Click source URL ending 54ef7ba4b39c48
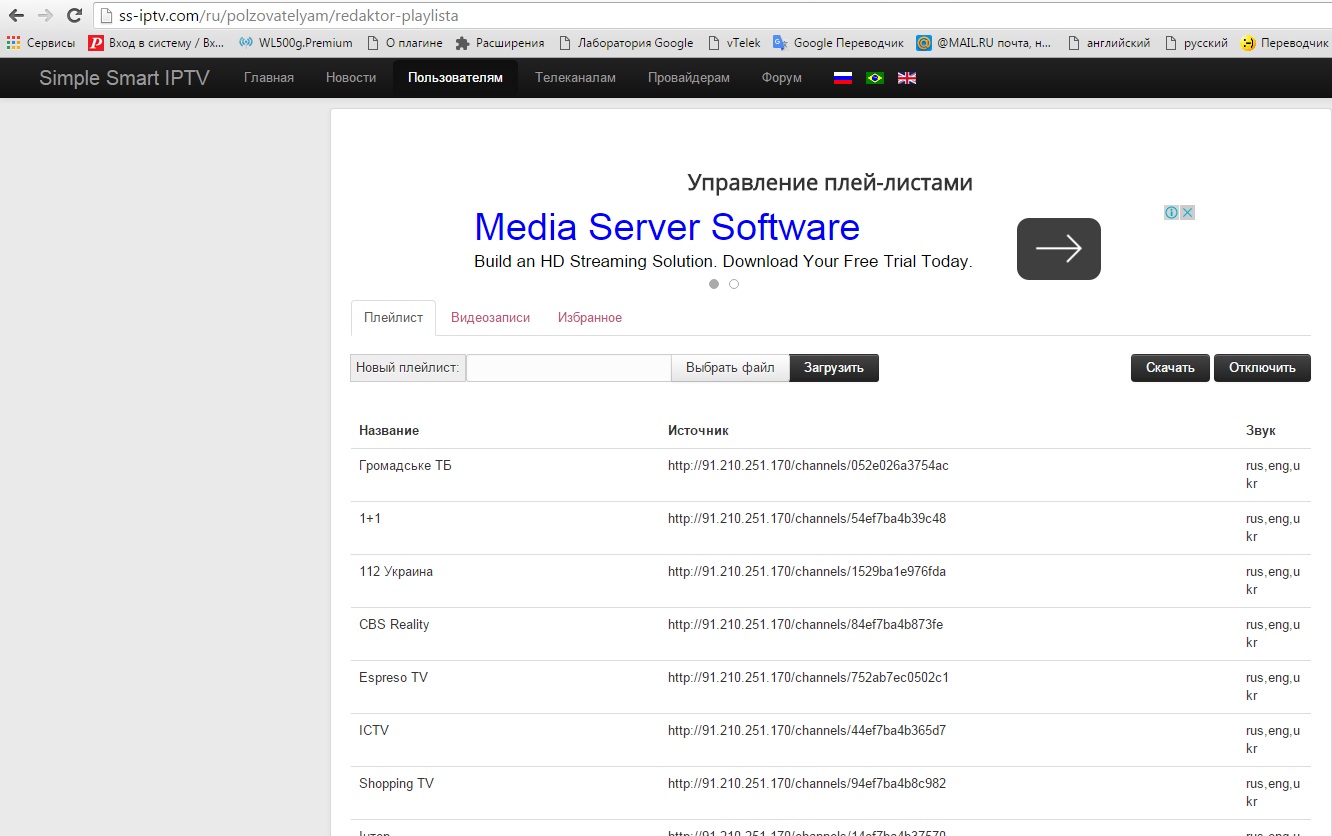Viewport: 1332px width, 836px height. [807, 519]
